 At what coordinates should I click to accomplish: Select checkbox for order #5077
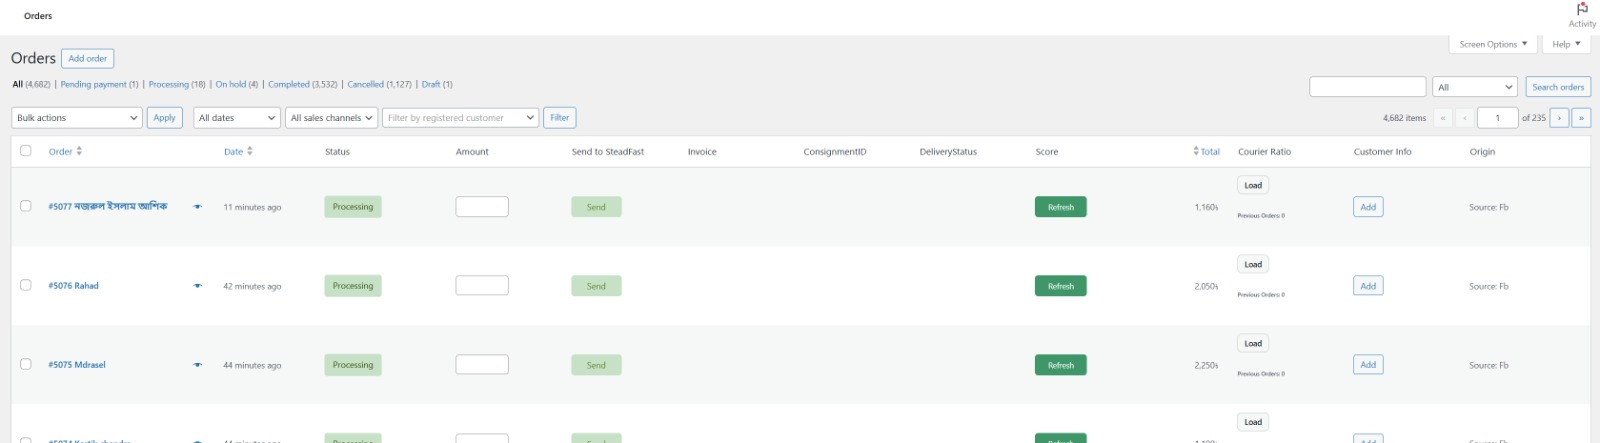[x=26, y=206]
